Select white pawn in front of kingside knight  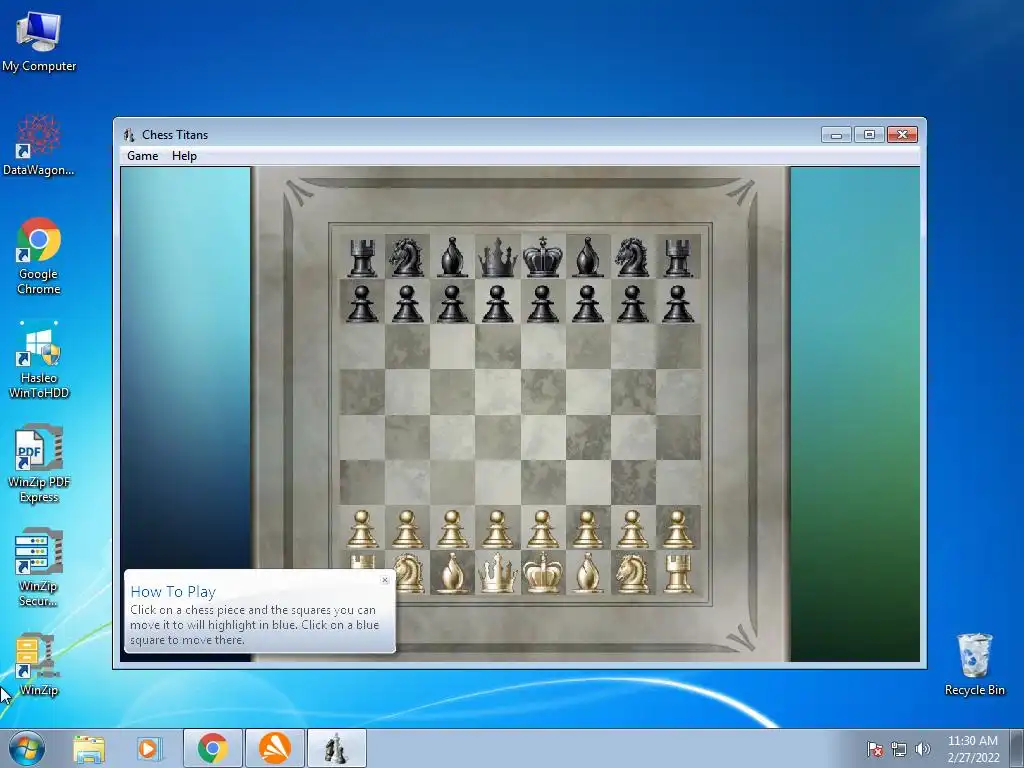pyautogui.click(x=632, y=529)
